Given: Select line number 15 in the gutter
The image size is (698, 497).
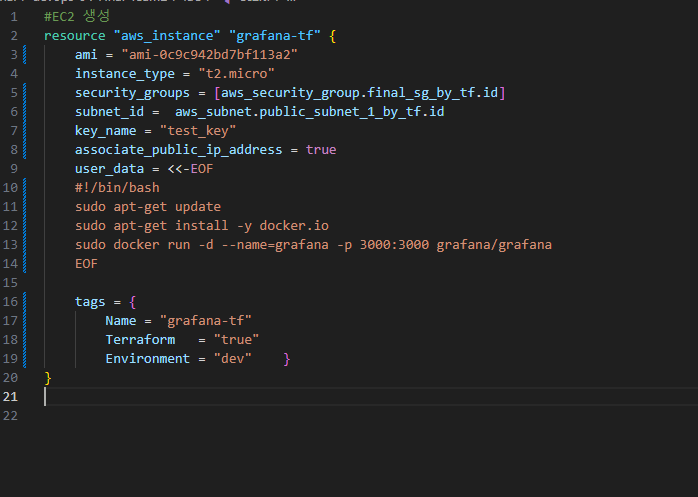Looking at the screenshot, I should [10, 283].
